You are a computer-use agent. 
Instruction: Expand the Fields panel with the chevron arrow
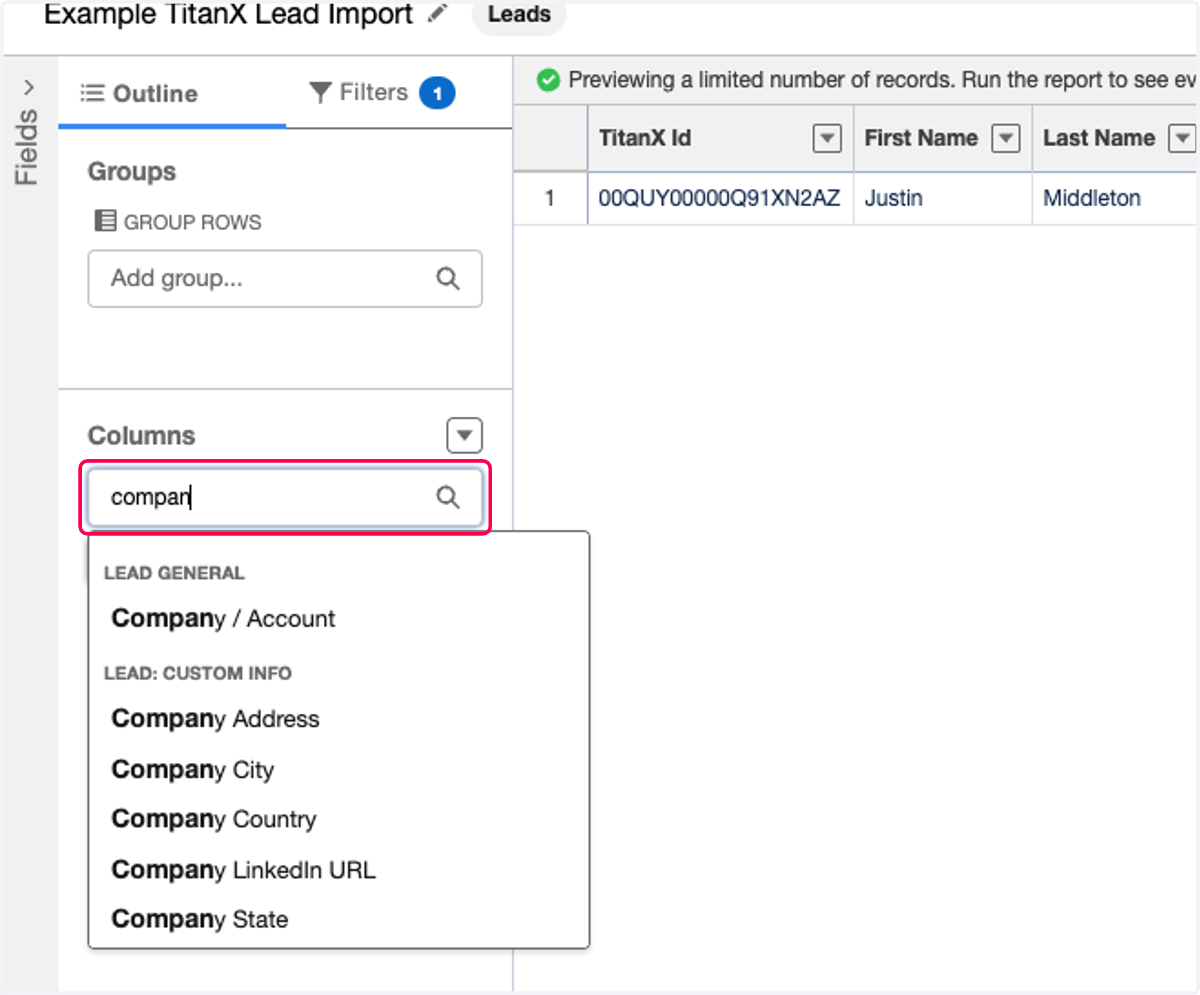point(28,87)
